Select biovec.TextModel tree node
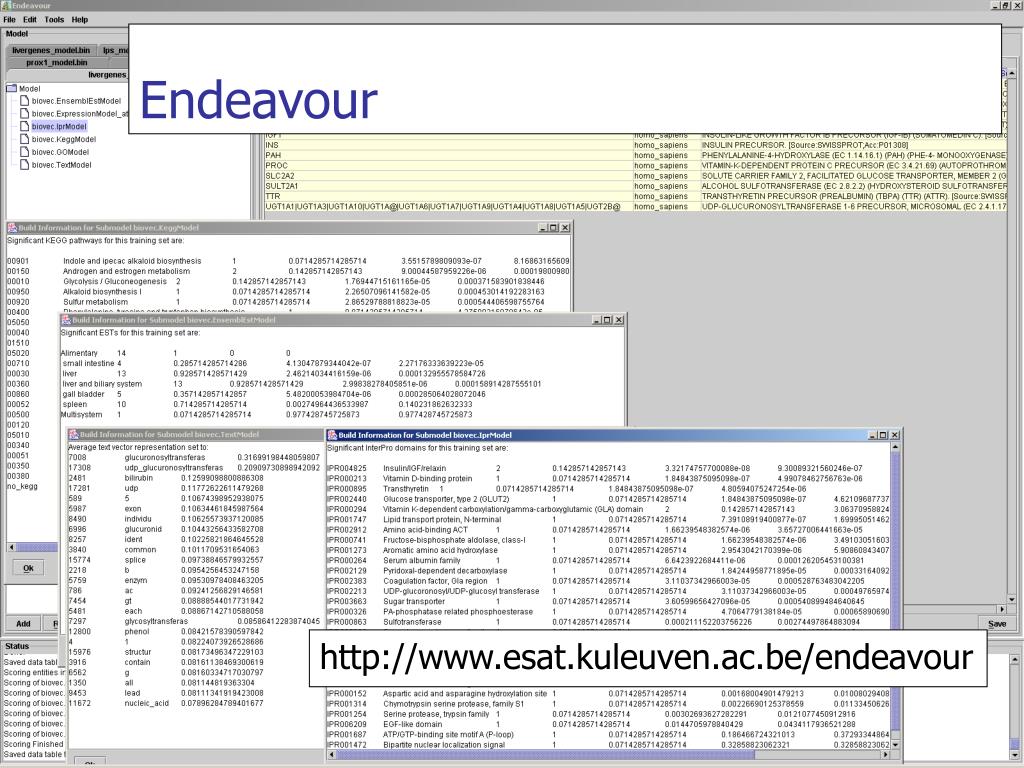The image size is (1024, 768). (x=61, y=165)
